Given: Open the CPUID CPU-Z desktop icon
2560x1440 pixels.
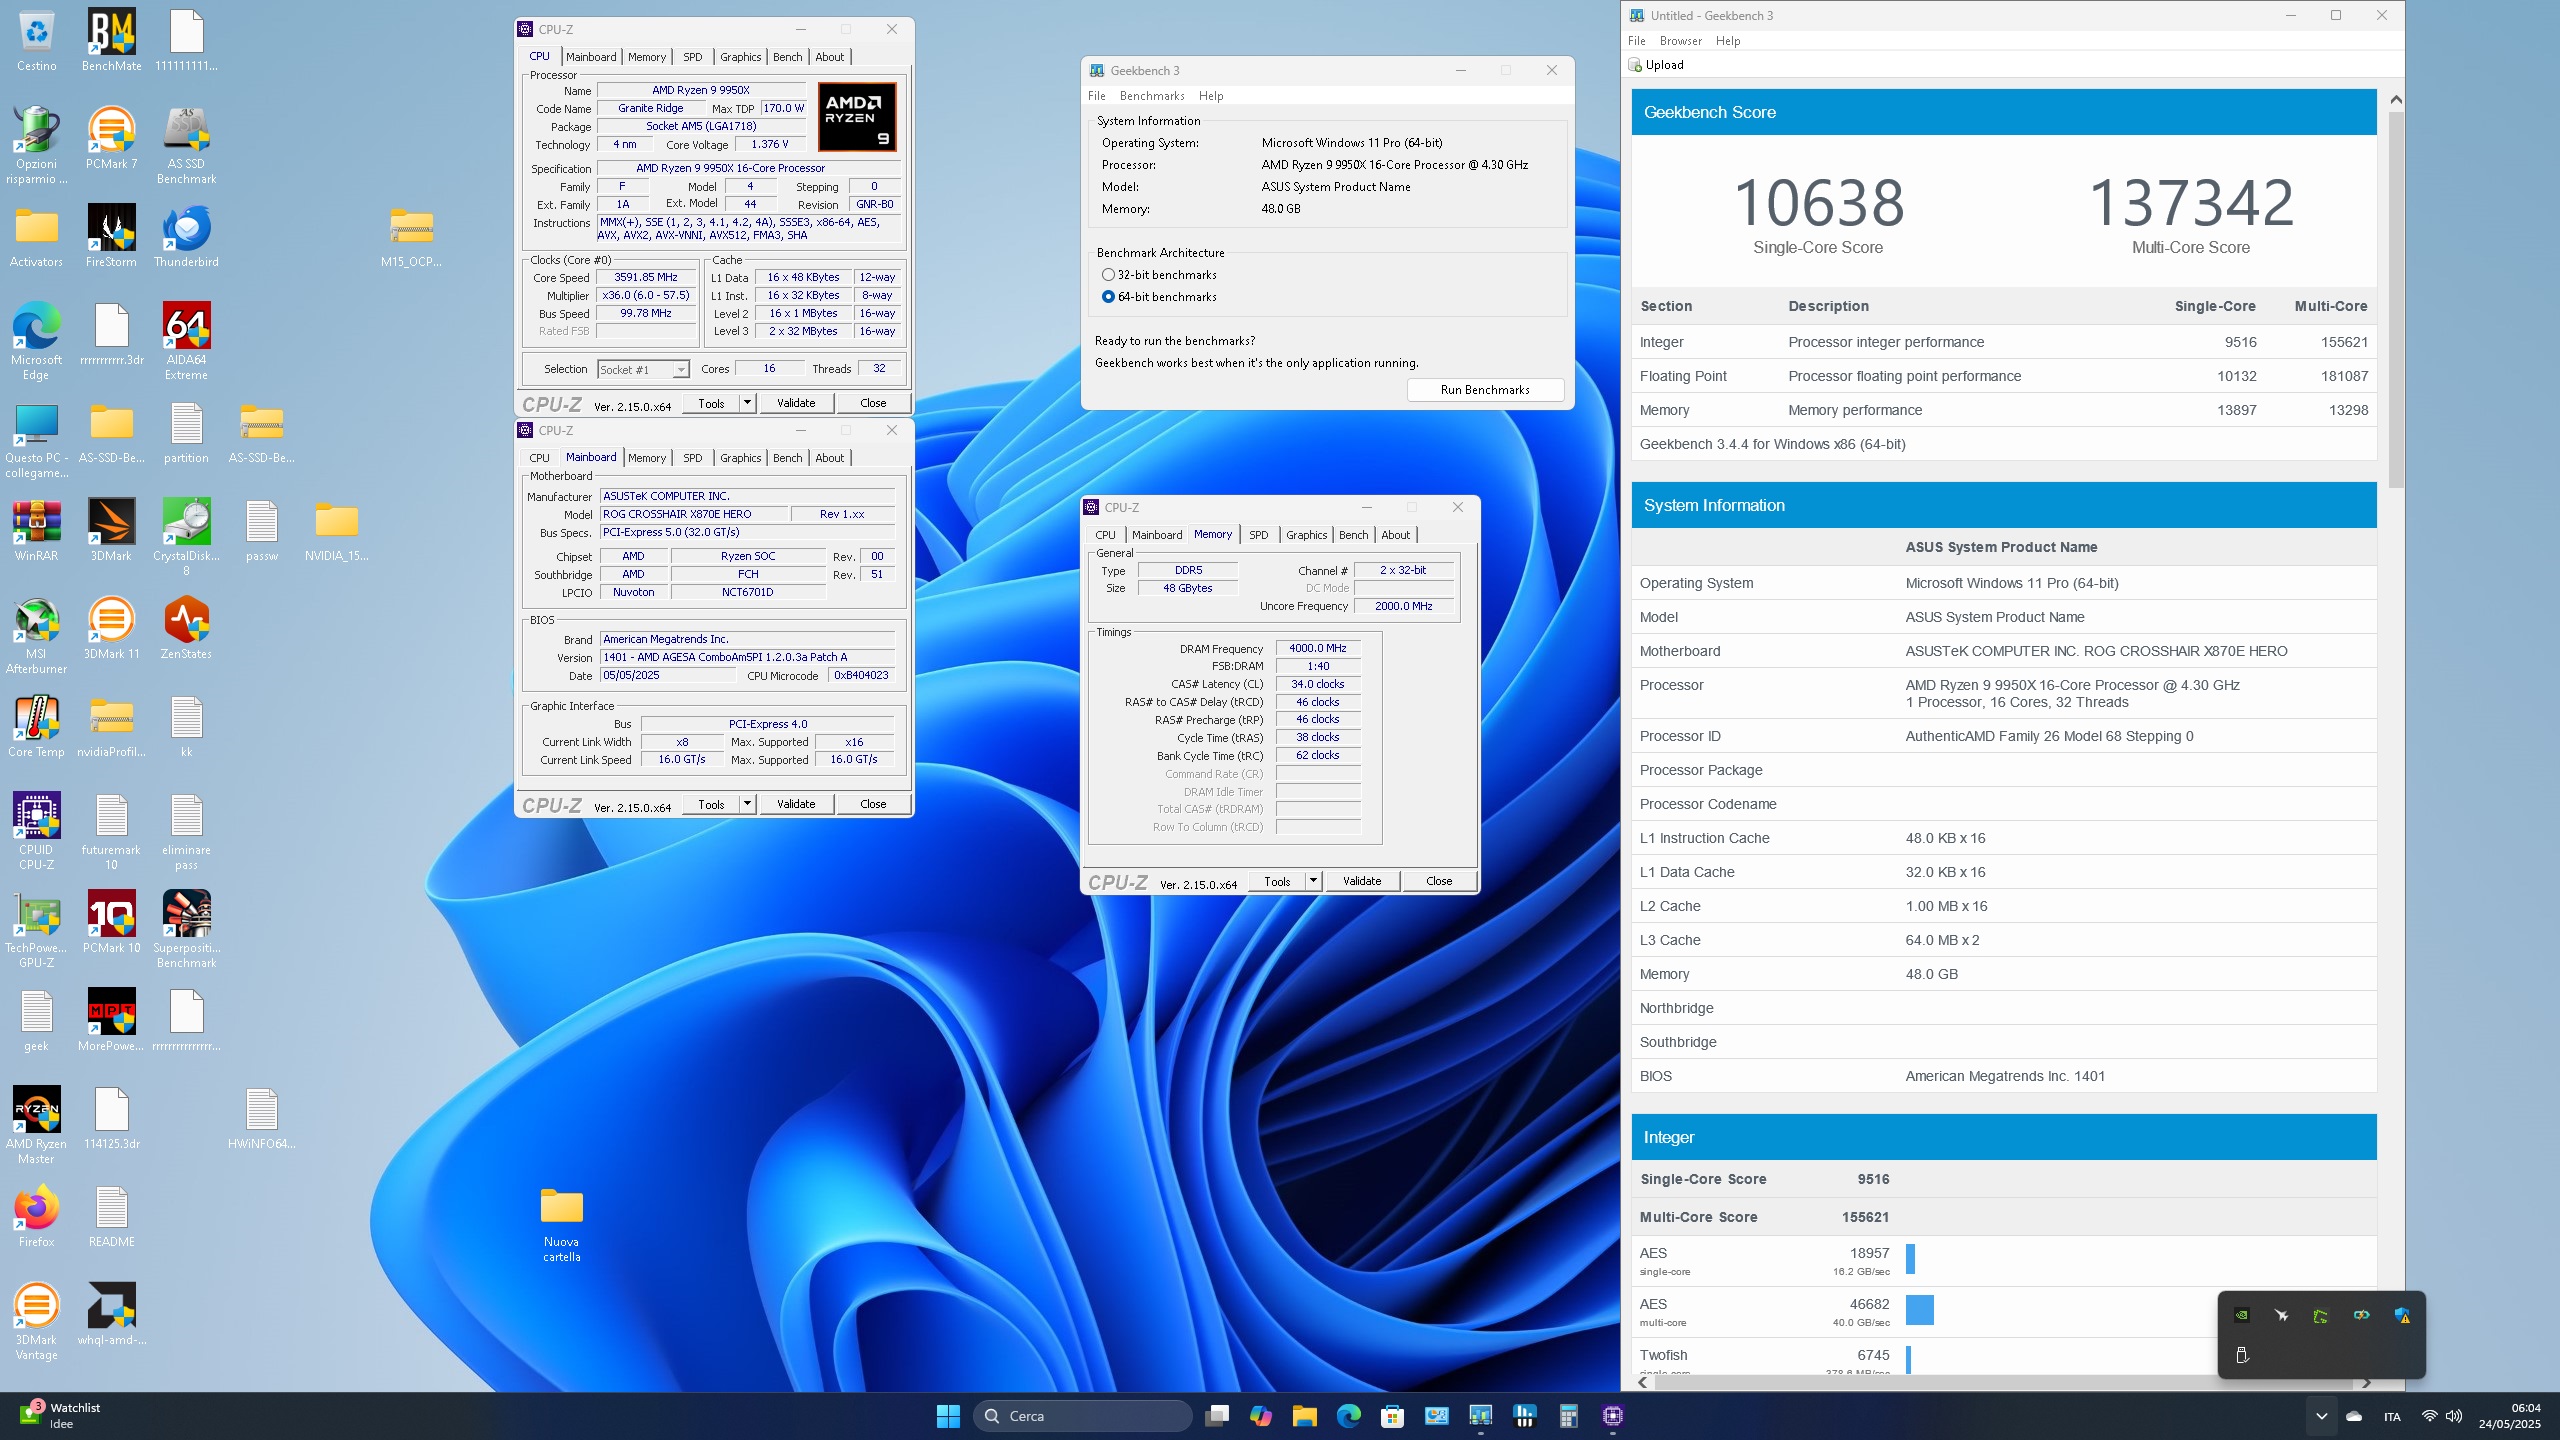Looking at the screenshot, I should click(36, 832).
